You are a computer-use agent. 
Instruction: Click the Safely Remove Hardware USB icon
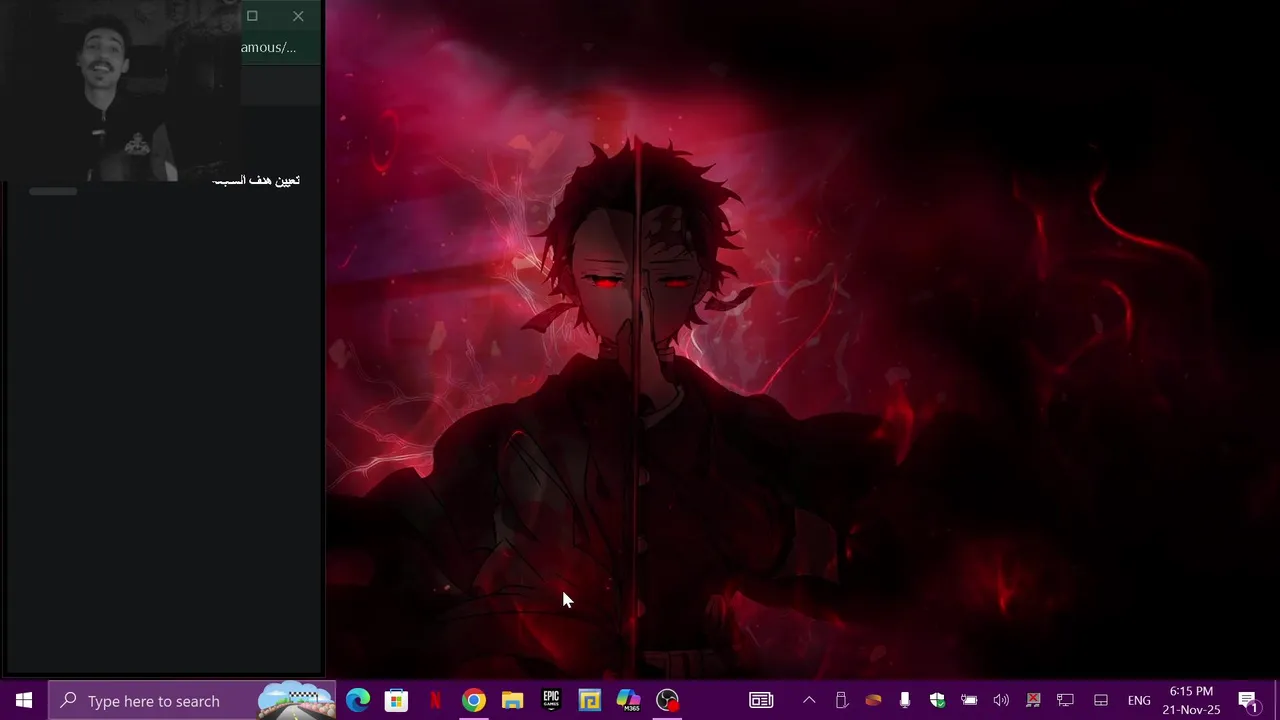841,701
